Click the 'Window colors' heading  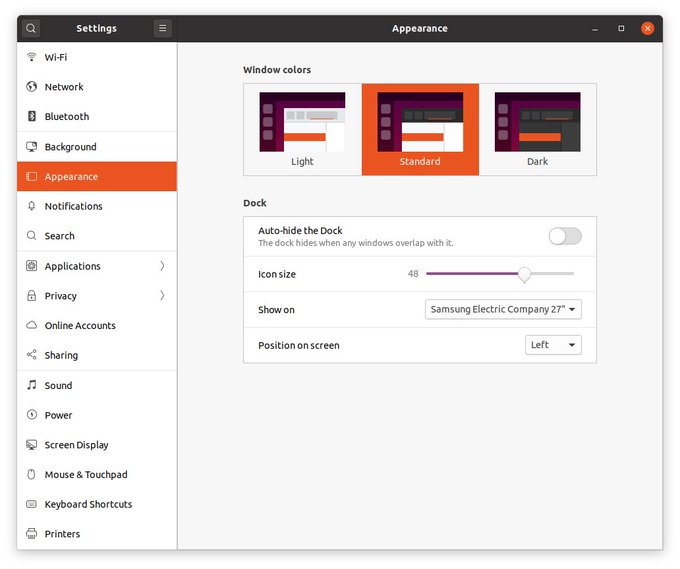click(x=277, y=69)
